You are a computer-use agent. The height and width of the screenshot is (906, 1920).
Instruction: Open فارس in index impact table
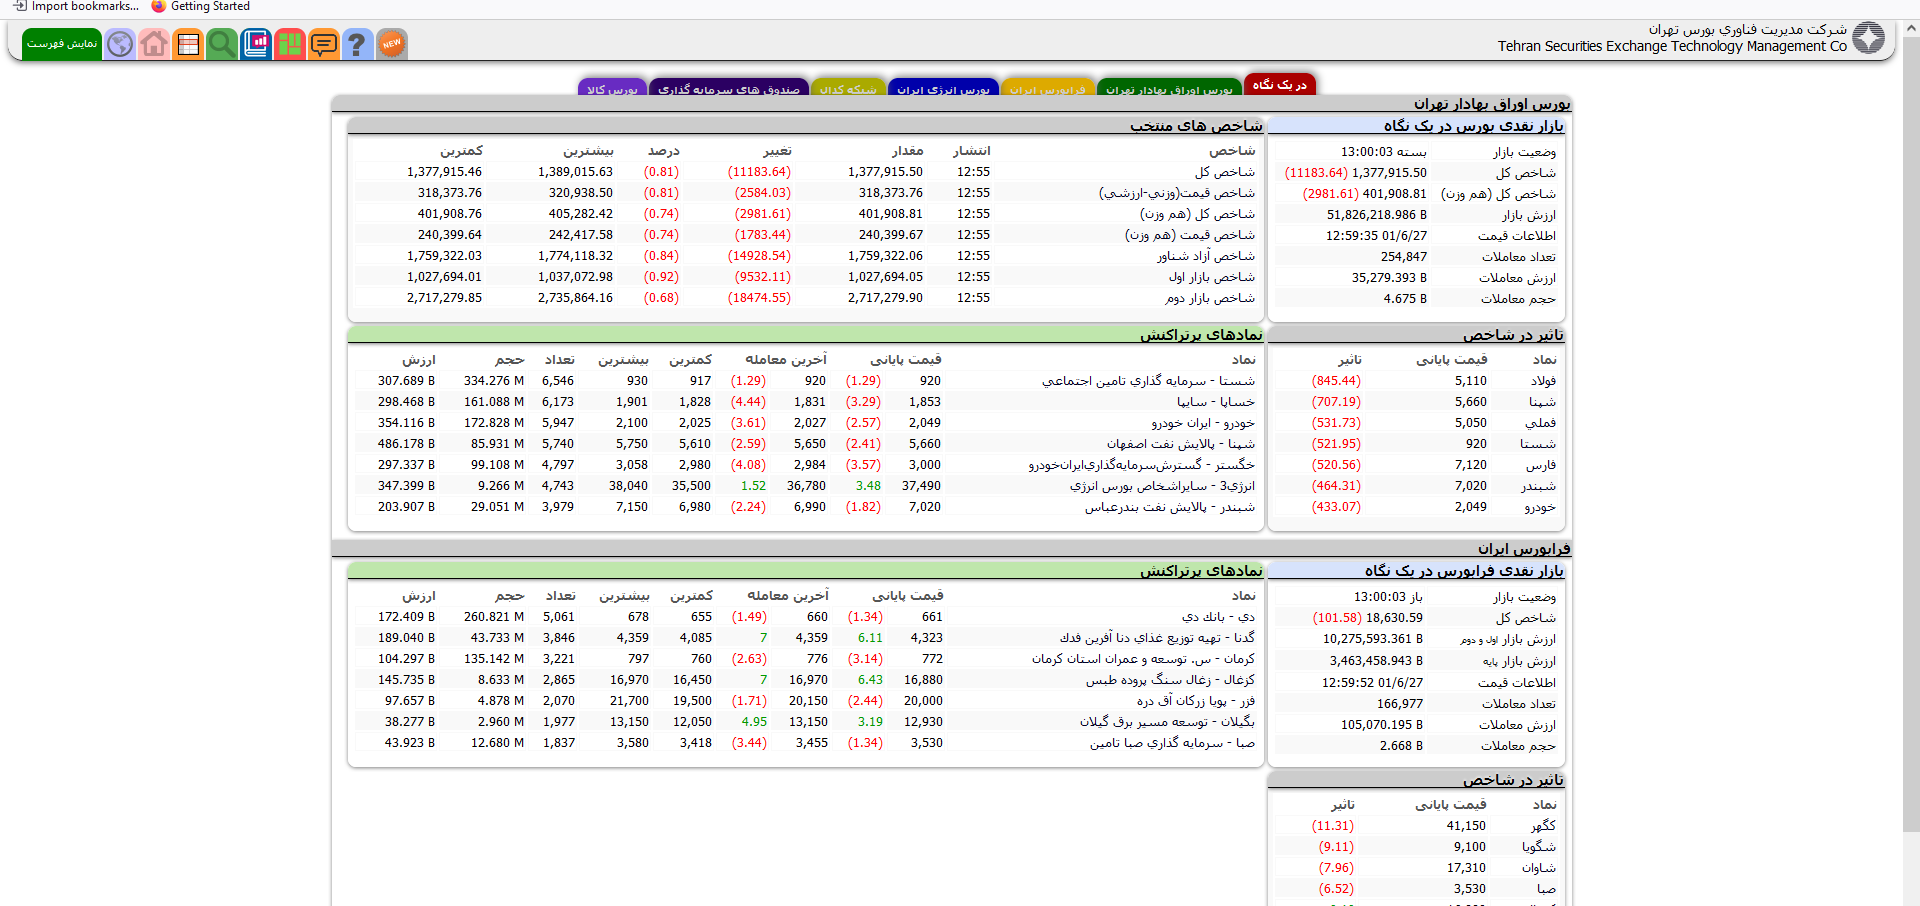pyautogui.click(x=1541, y=465)
